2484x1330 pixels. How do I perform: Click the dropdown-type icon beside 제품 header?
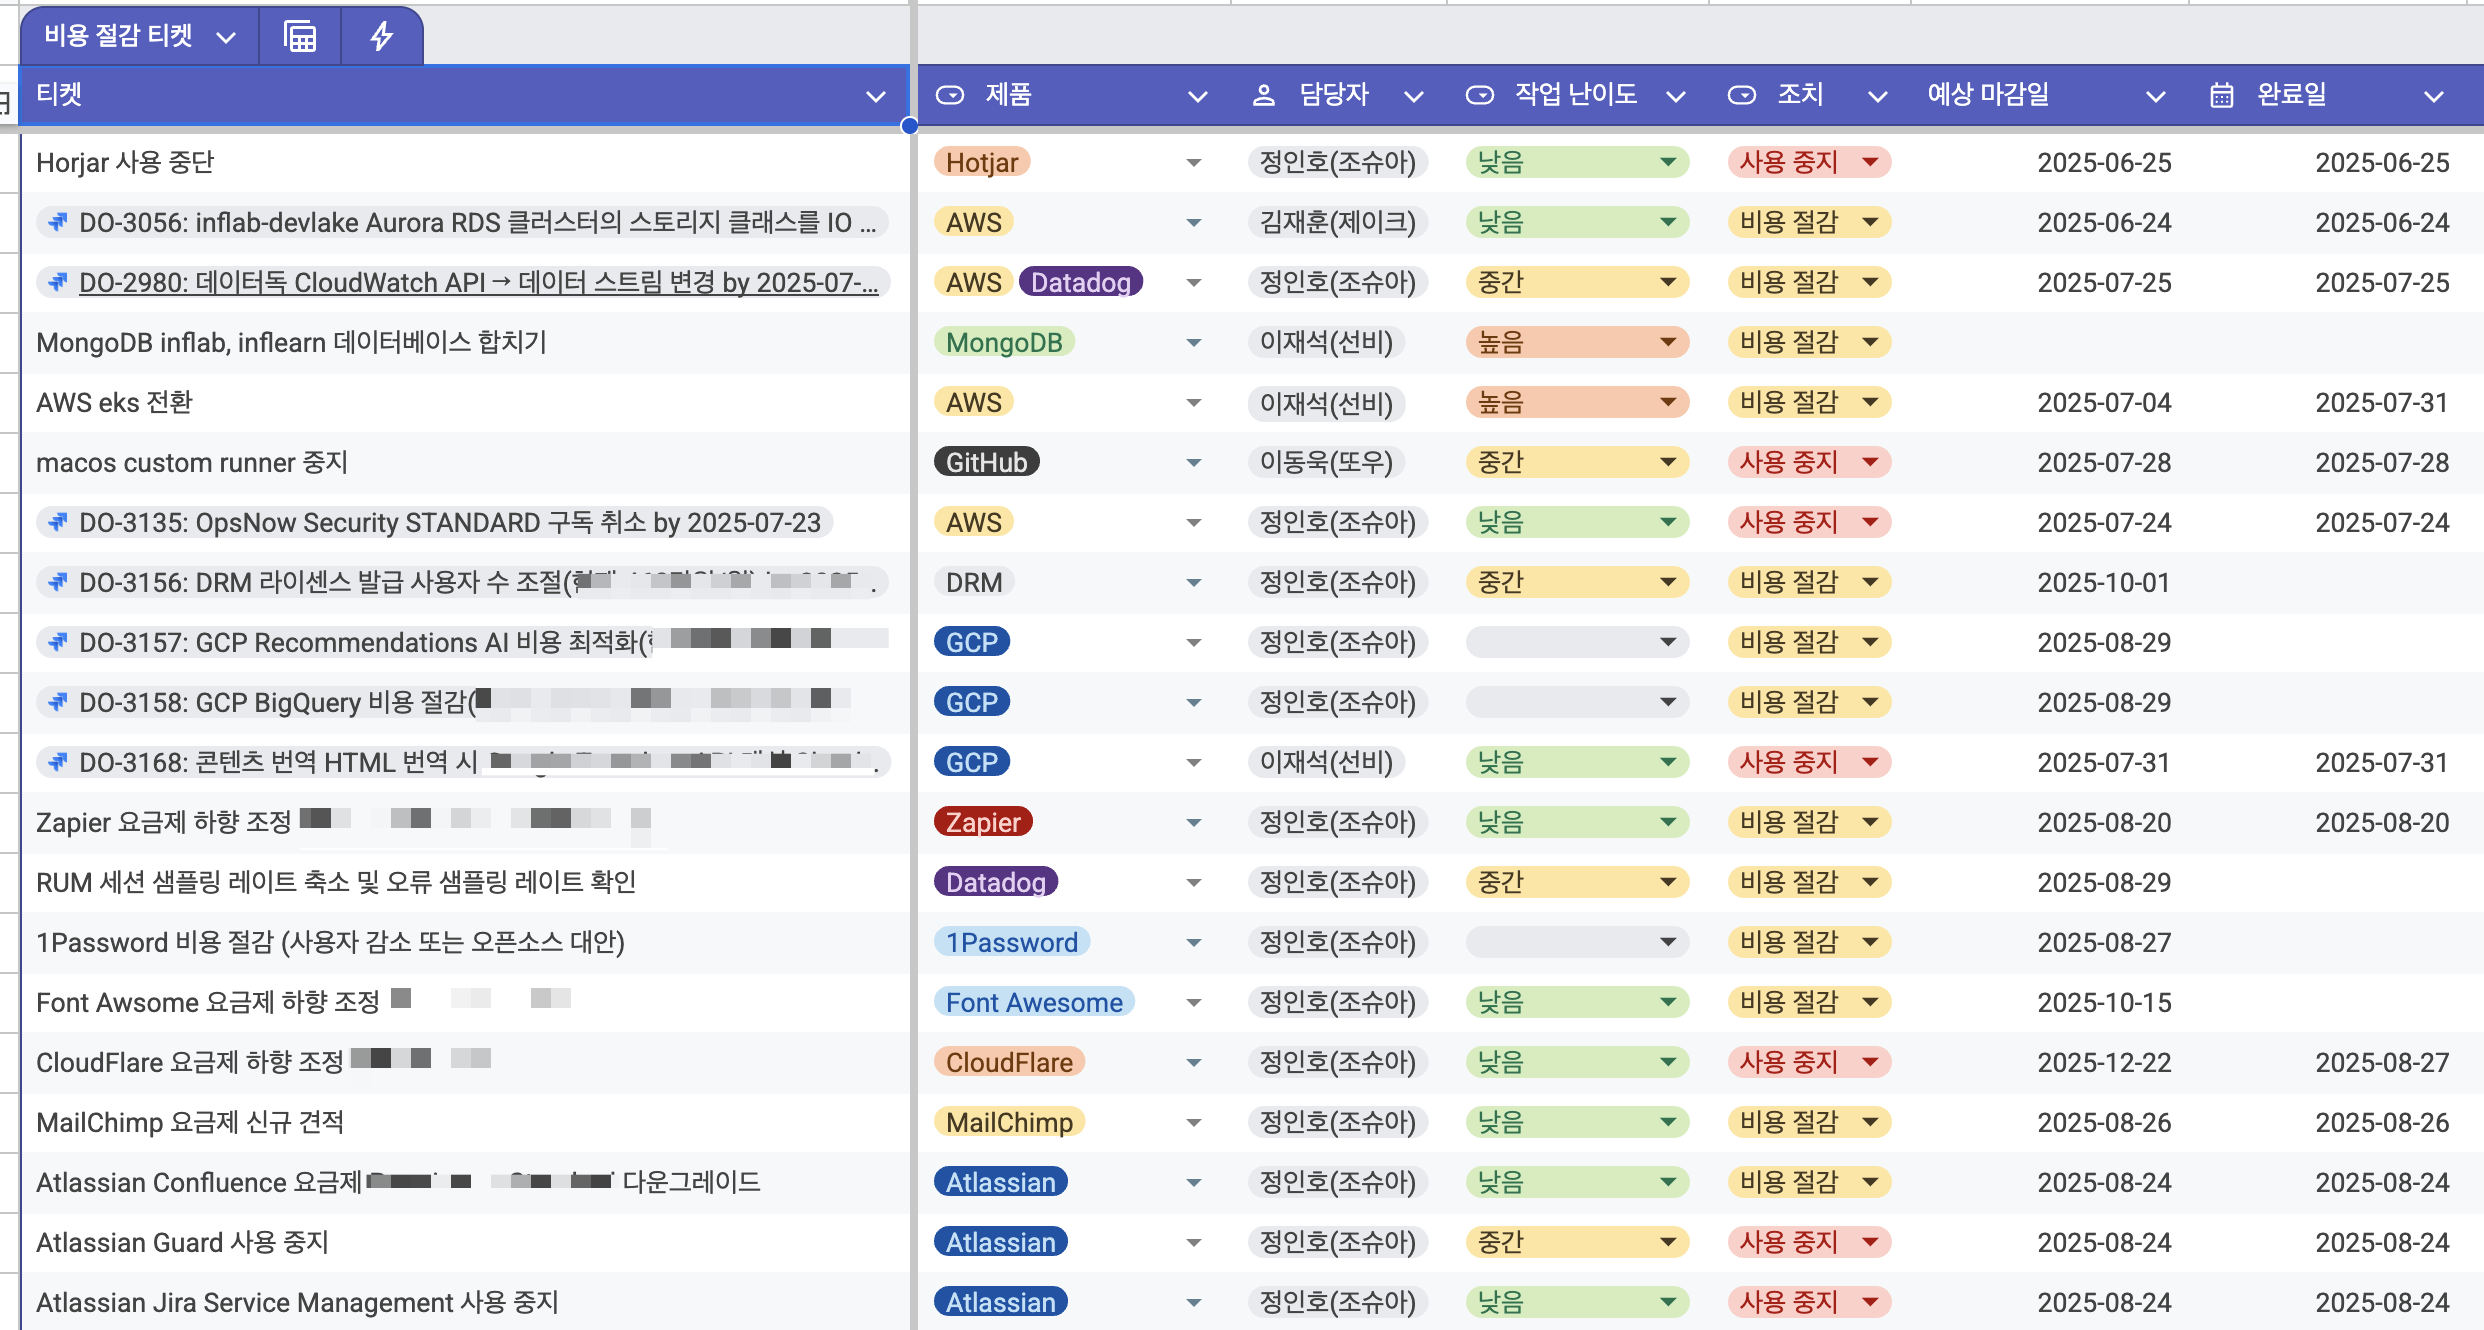point(949,95)
